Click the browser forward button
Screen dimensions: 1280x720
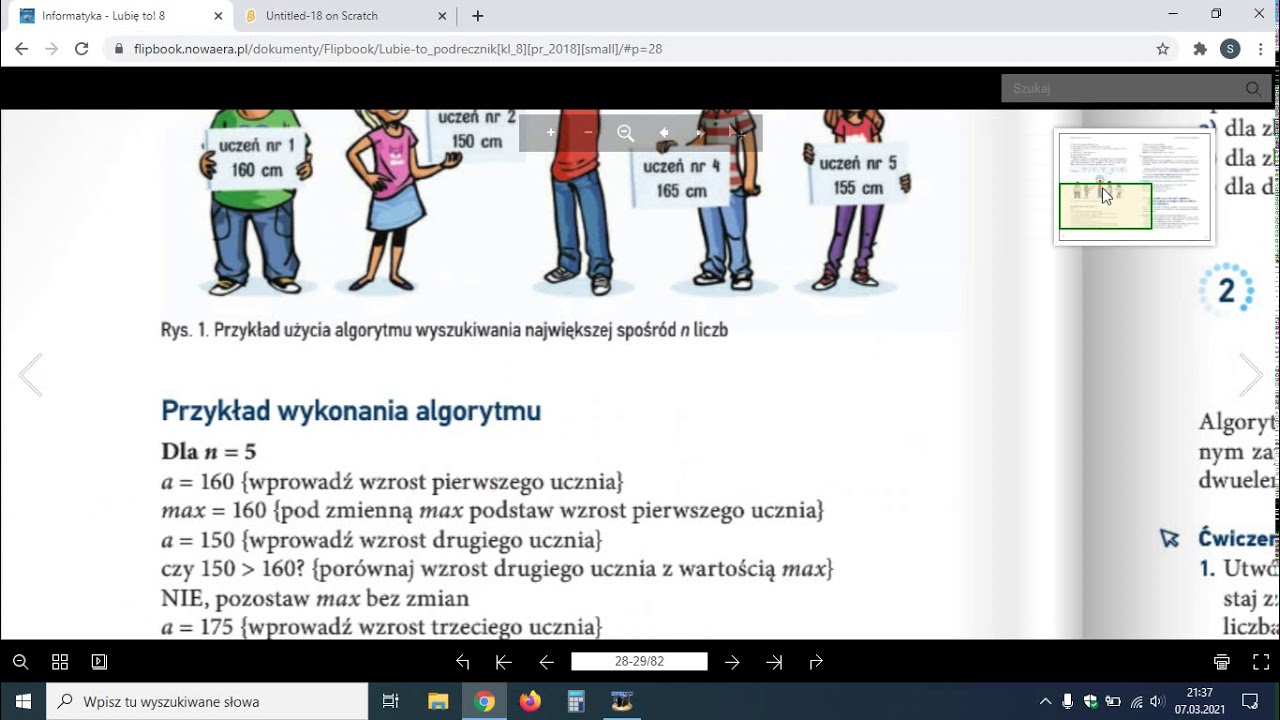[52, 49]
